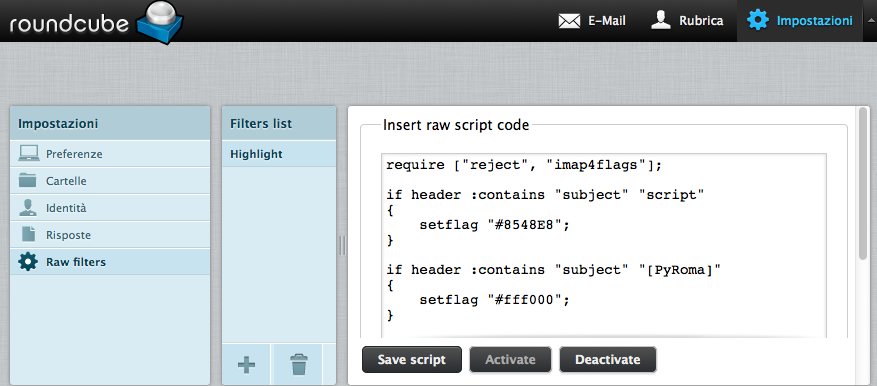Click the person icon for Identità
This screenshot has height=386, width=877.
pos(28,208)
